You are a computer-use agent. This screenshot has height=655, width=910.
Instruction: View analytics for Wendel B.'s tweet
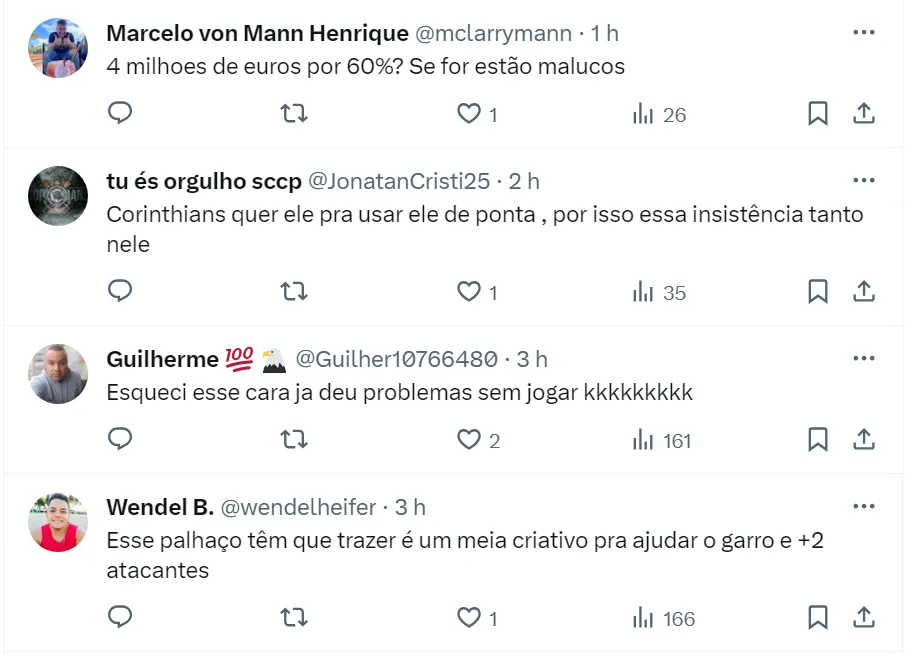[664, 618]
